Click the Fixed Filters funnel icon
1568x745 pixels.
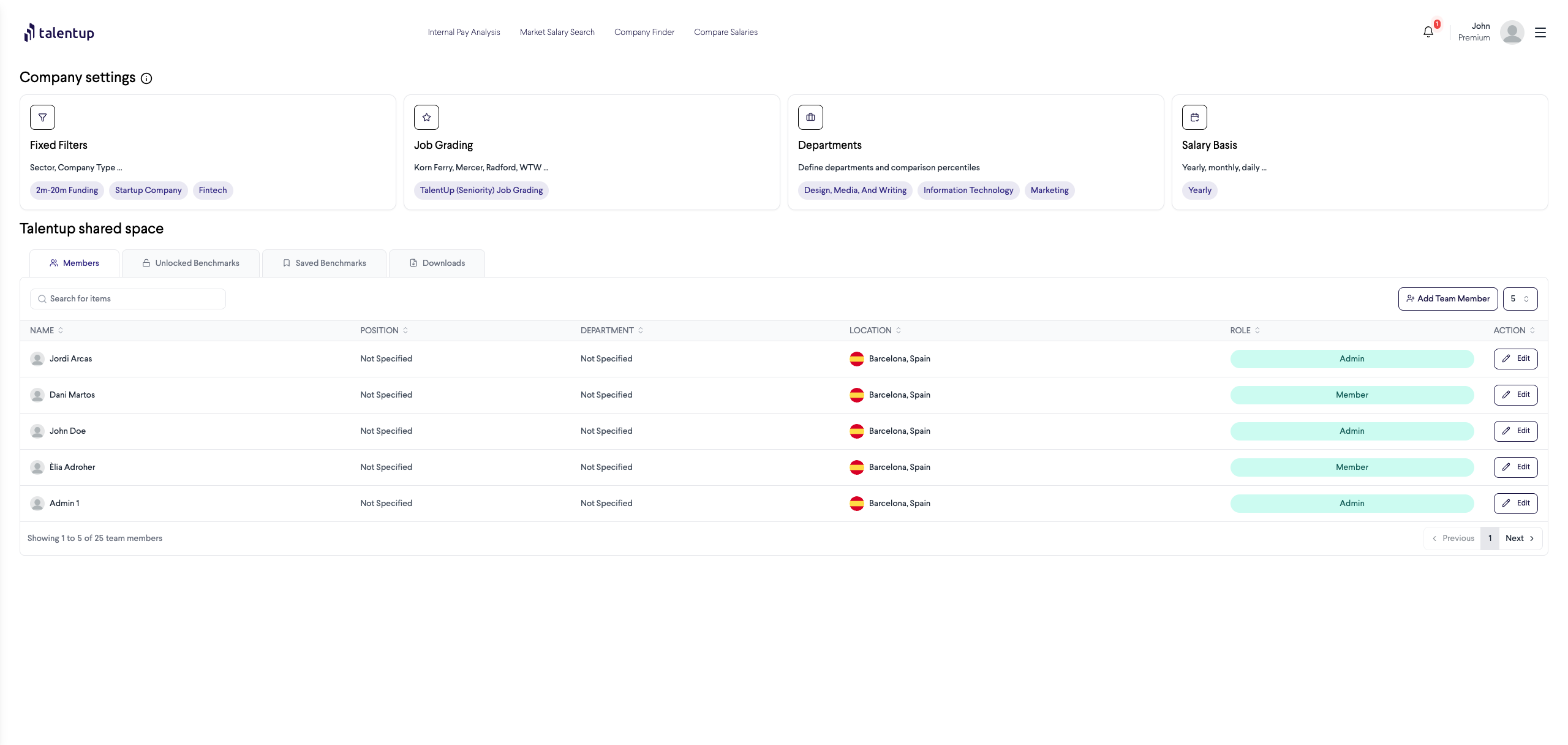(42, 117)
